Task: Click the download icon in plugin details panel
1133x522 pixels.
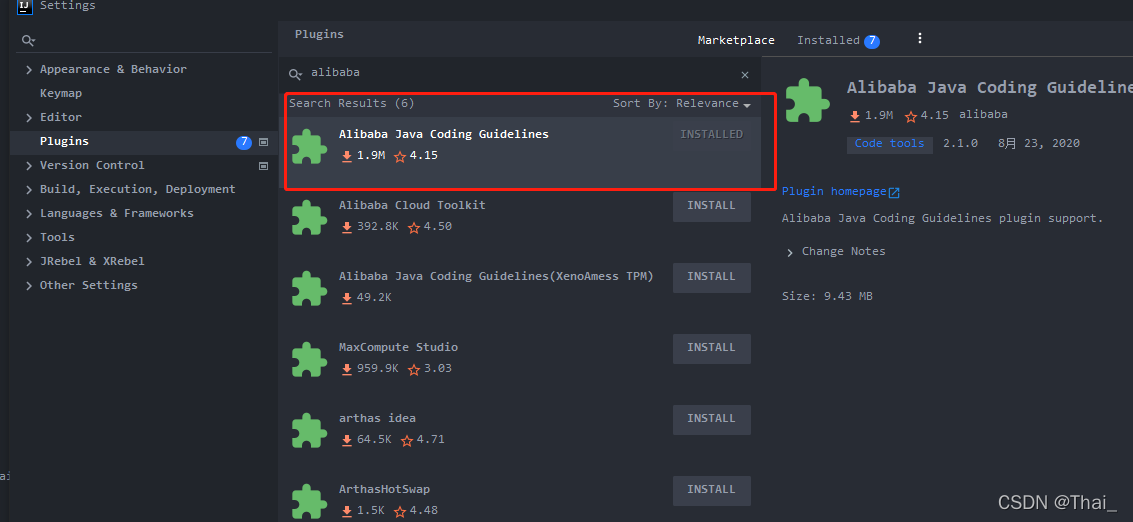Action: 855,116
